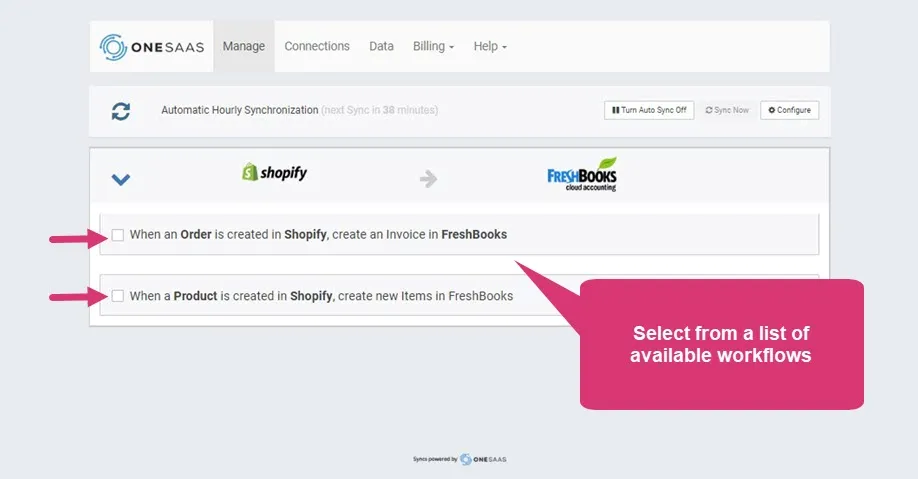This screenshot has width=918, height=479.
Task: Collapse the Shopify to FreshBooks chevron
Action: pyautogui.click(x=121, y=179)
